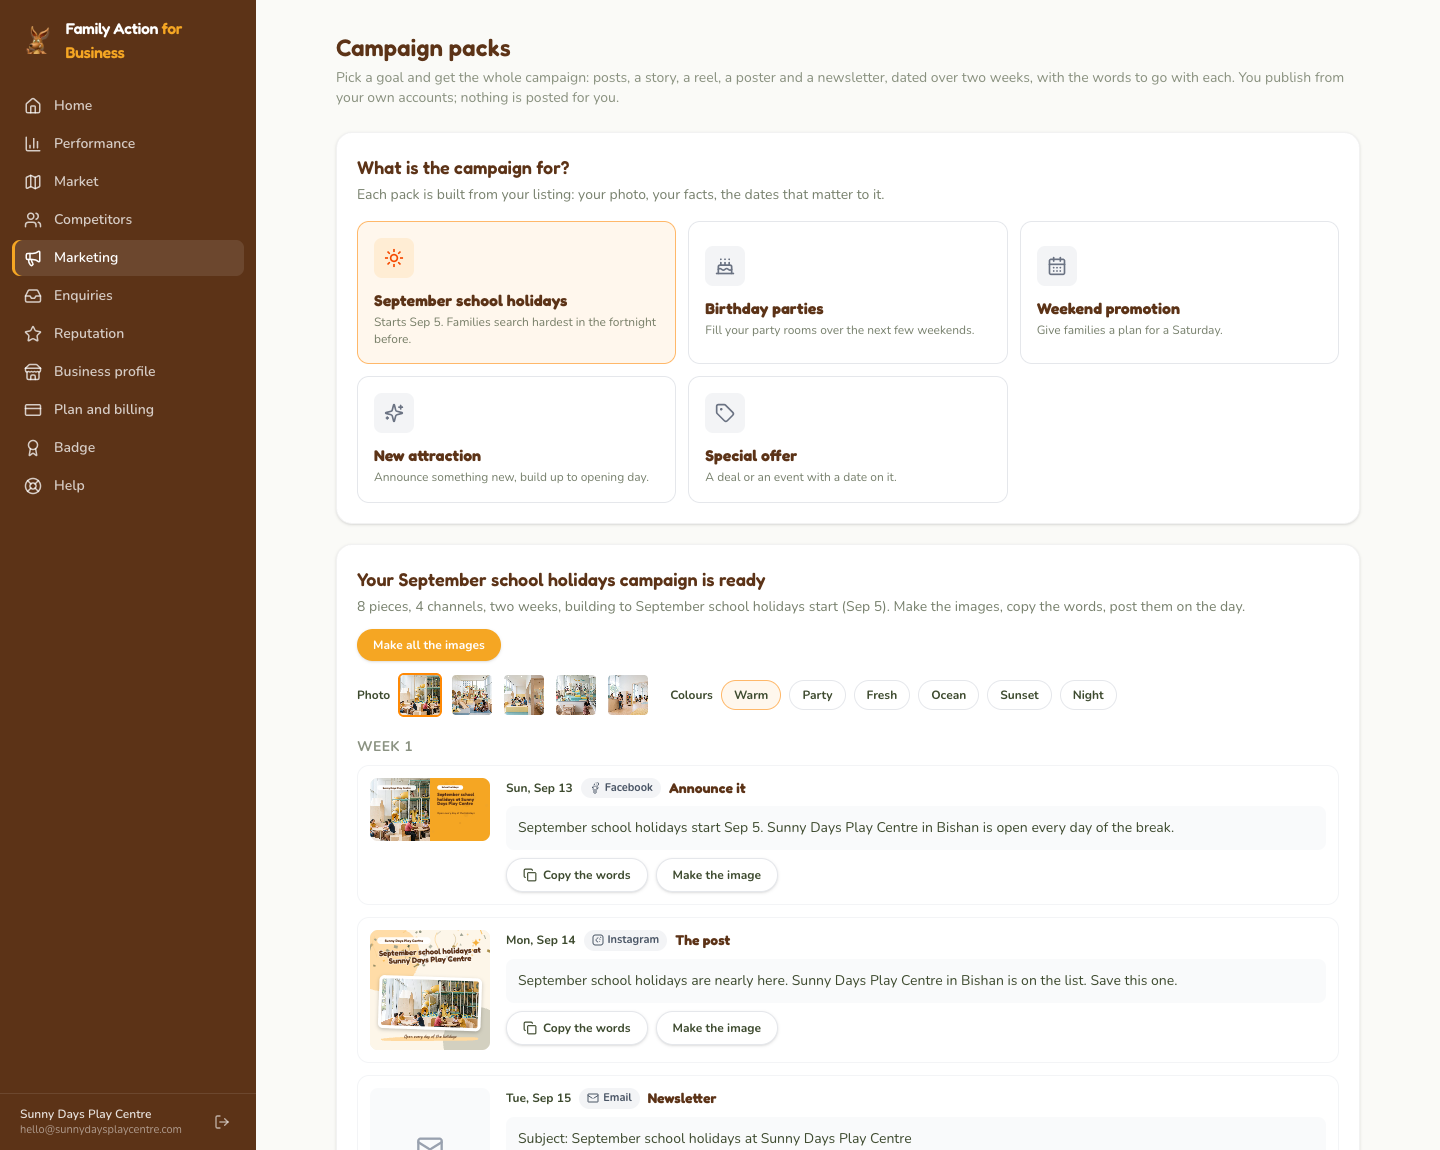The height and width of the screenshot is (1150, 1440).
Task: Choose the Weekend promotion pack
Action: [x=1179, y=292]
